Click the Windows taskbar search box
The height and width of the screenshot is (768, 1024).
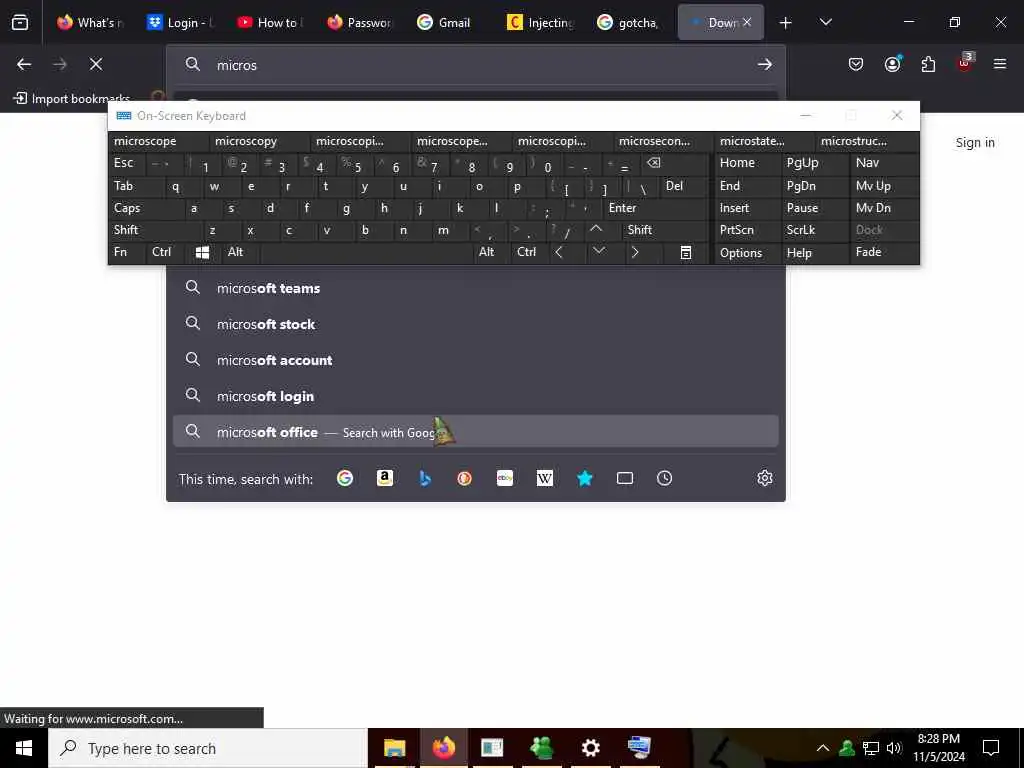[x=208, y=748]
